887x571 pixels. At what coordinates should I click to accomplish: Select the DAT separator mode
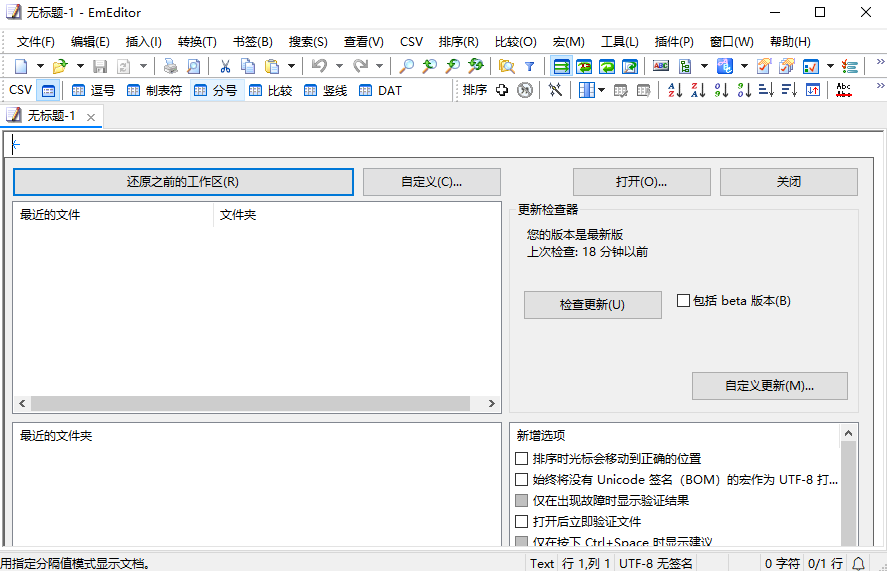[x=381, y=91]
